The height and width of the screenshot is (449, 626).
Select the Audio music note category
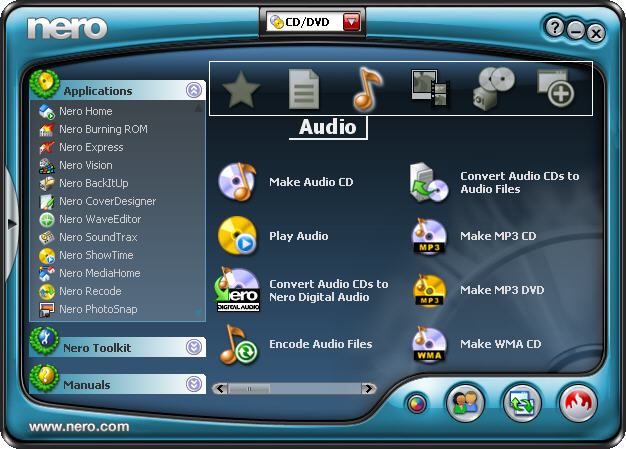368,89
